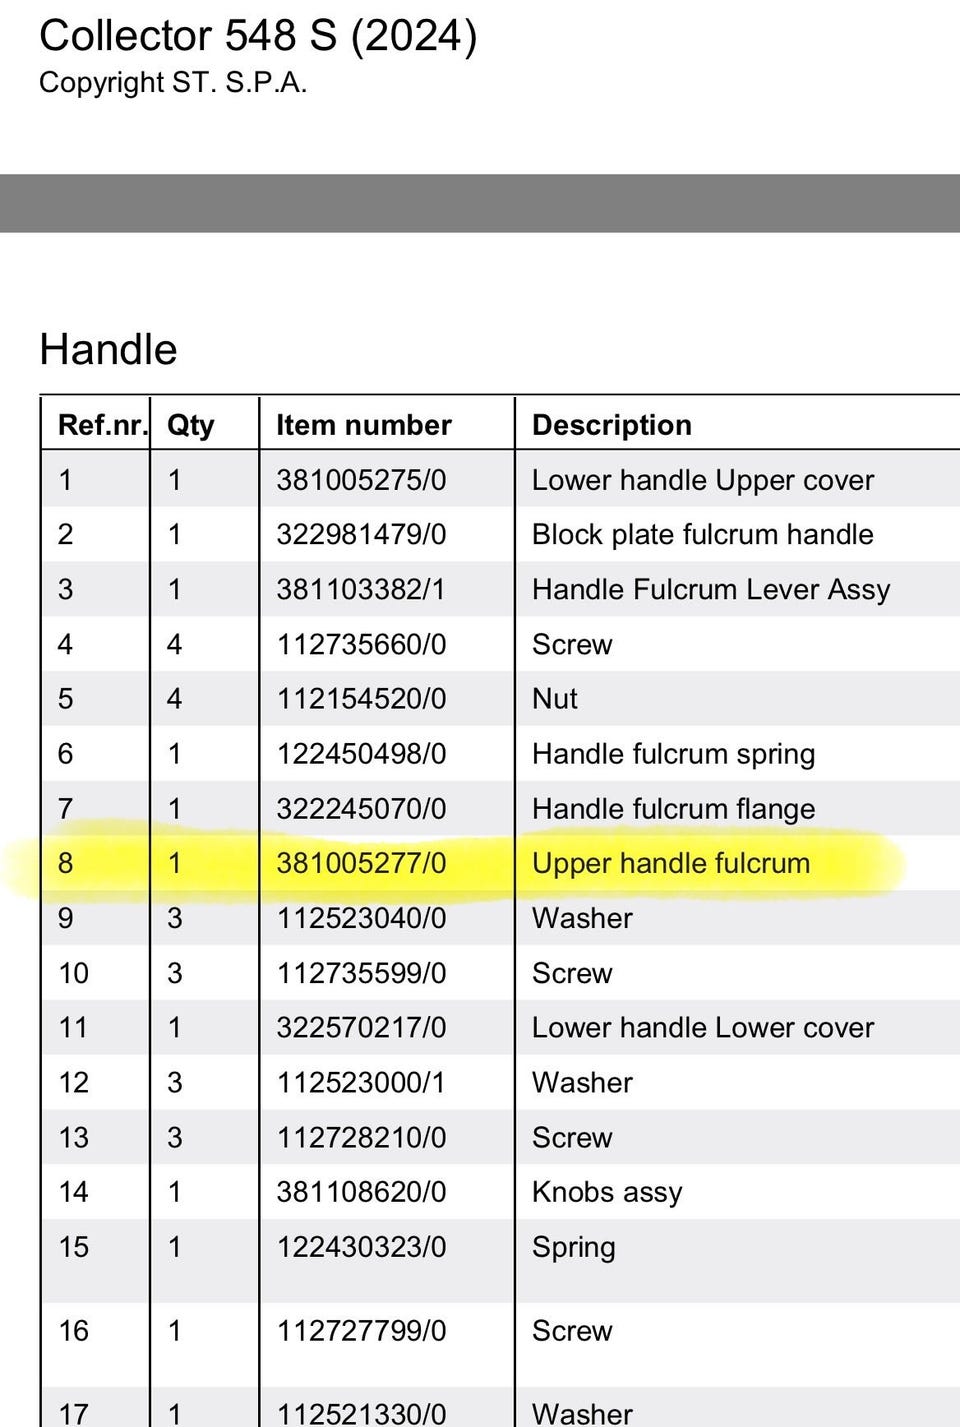This screenshot has width=960, height=1427.
Task: Select item number 122430323/0 for Spring
Action: 361,1247
